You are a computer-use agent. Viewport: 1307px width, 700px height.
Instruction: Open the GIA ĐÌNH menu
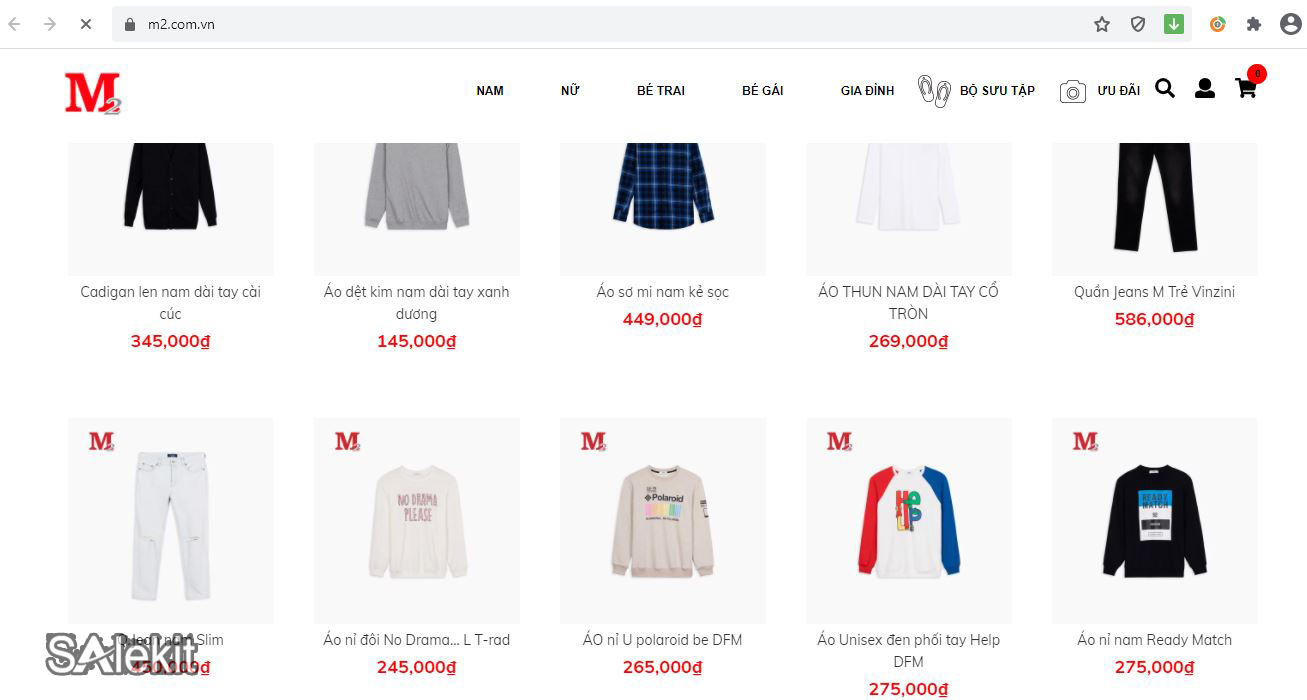(x=867, y=91)
